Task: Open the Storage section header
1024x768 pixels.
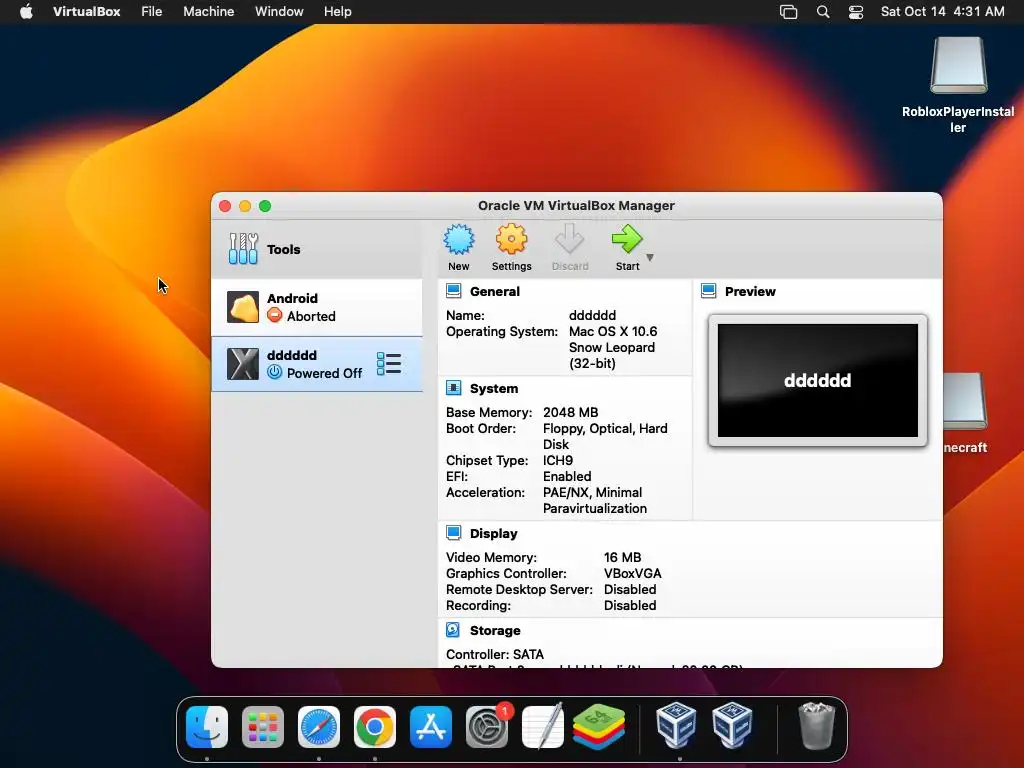Action: coord(495,630)
